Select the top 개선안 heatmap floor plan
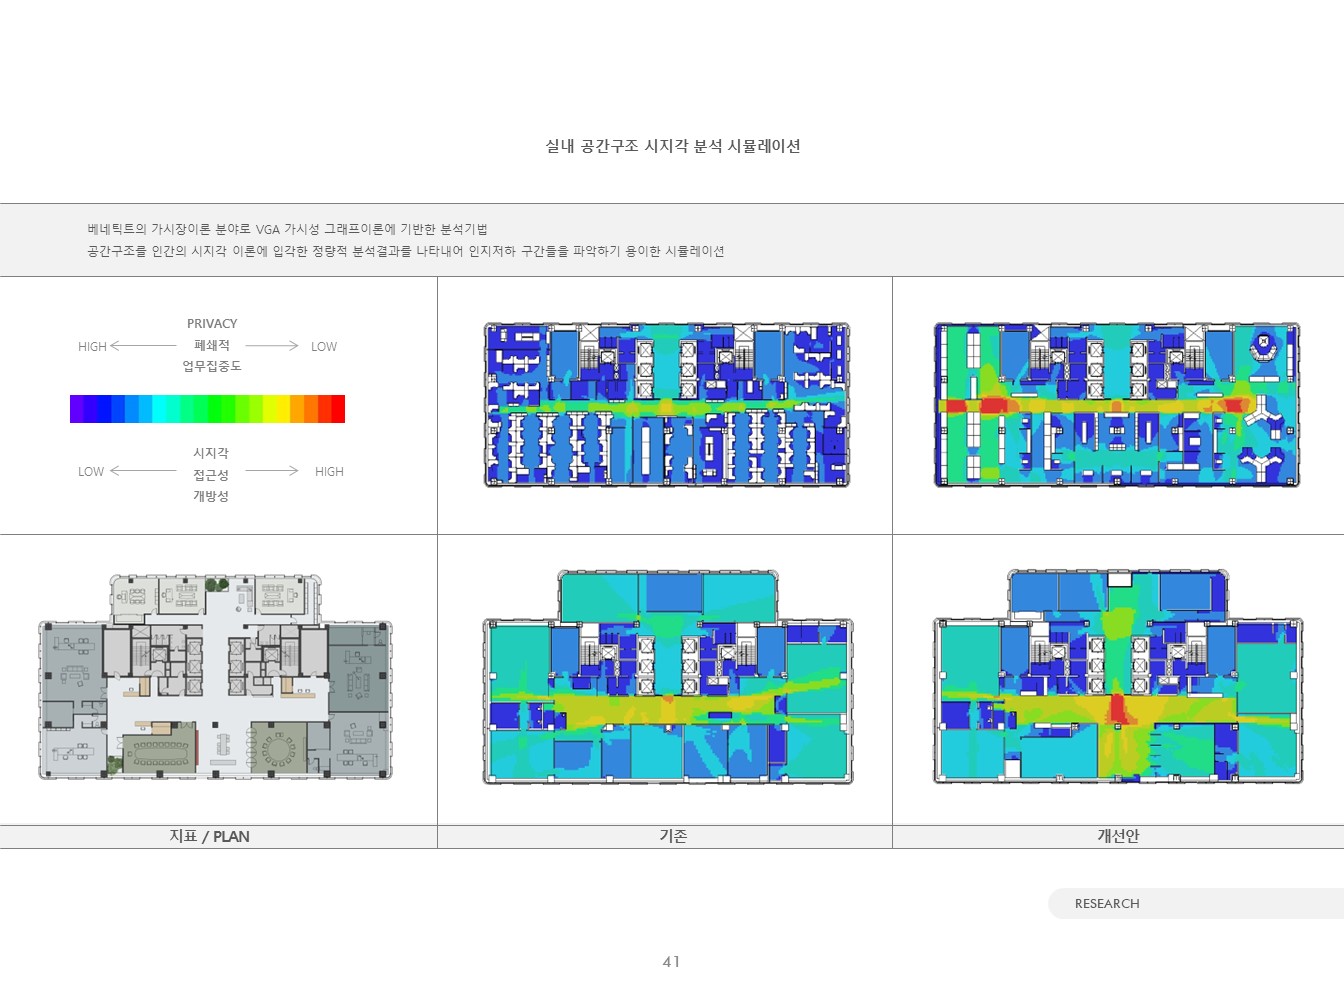 tap(1117, 405)
